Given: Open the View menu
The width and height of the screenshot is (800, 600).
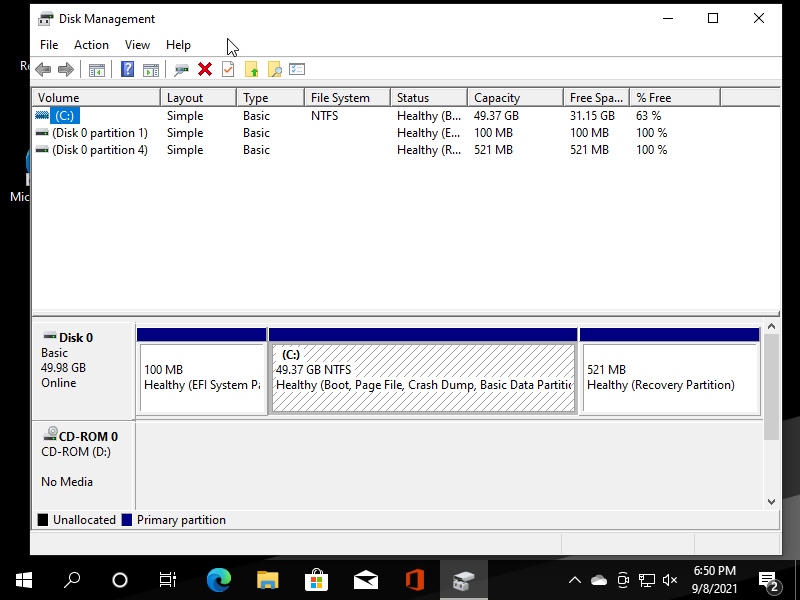Looking at the screenshot, I should (137, 45).
